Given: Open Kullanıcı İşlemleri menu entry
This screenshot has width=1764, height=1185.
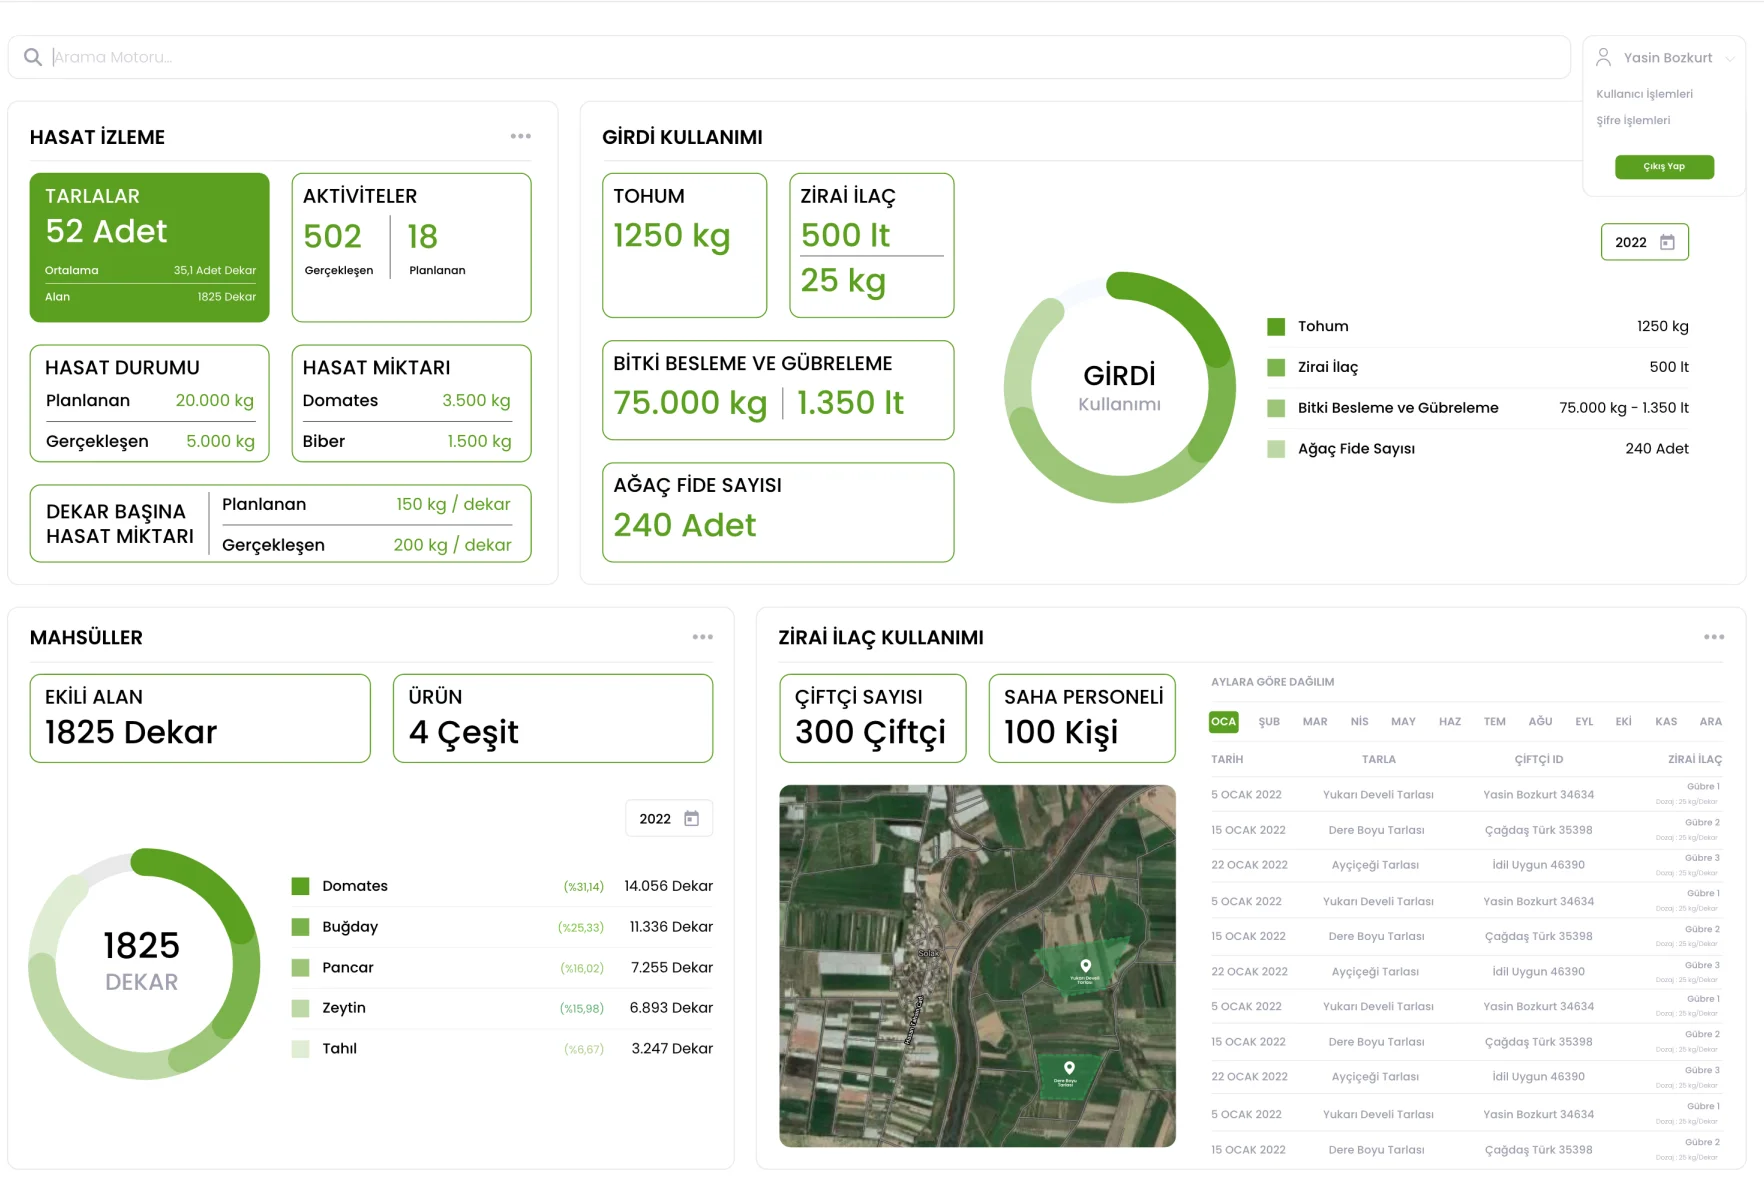Looking at the screenshot, I should 1644,94.
